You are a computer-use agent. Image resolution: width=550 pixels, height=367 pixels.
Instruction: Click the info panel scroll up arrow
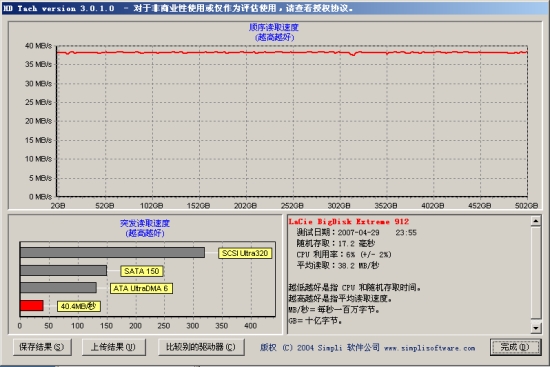click(x=535, y=221)
